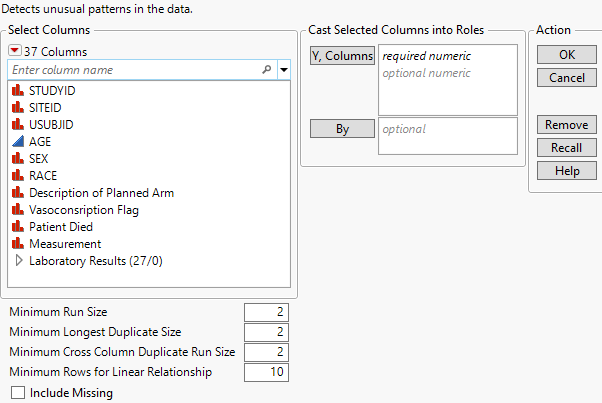Click the nominal icon beside Patient Died

[18, 226]
